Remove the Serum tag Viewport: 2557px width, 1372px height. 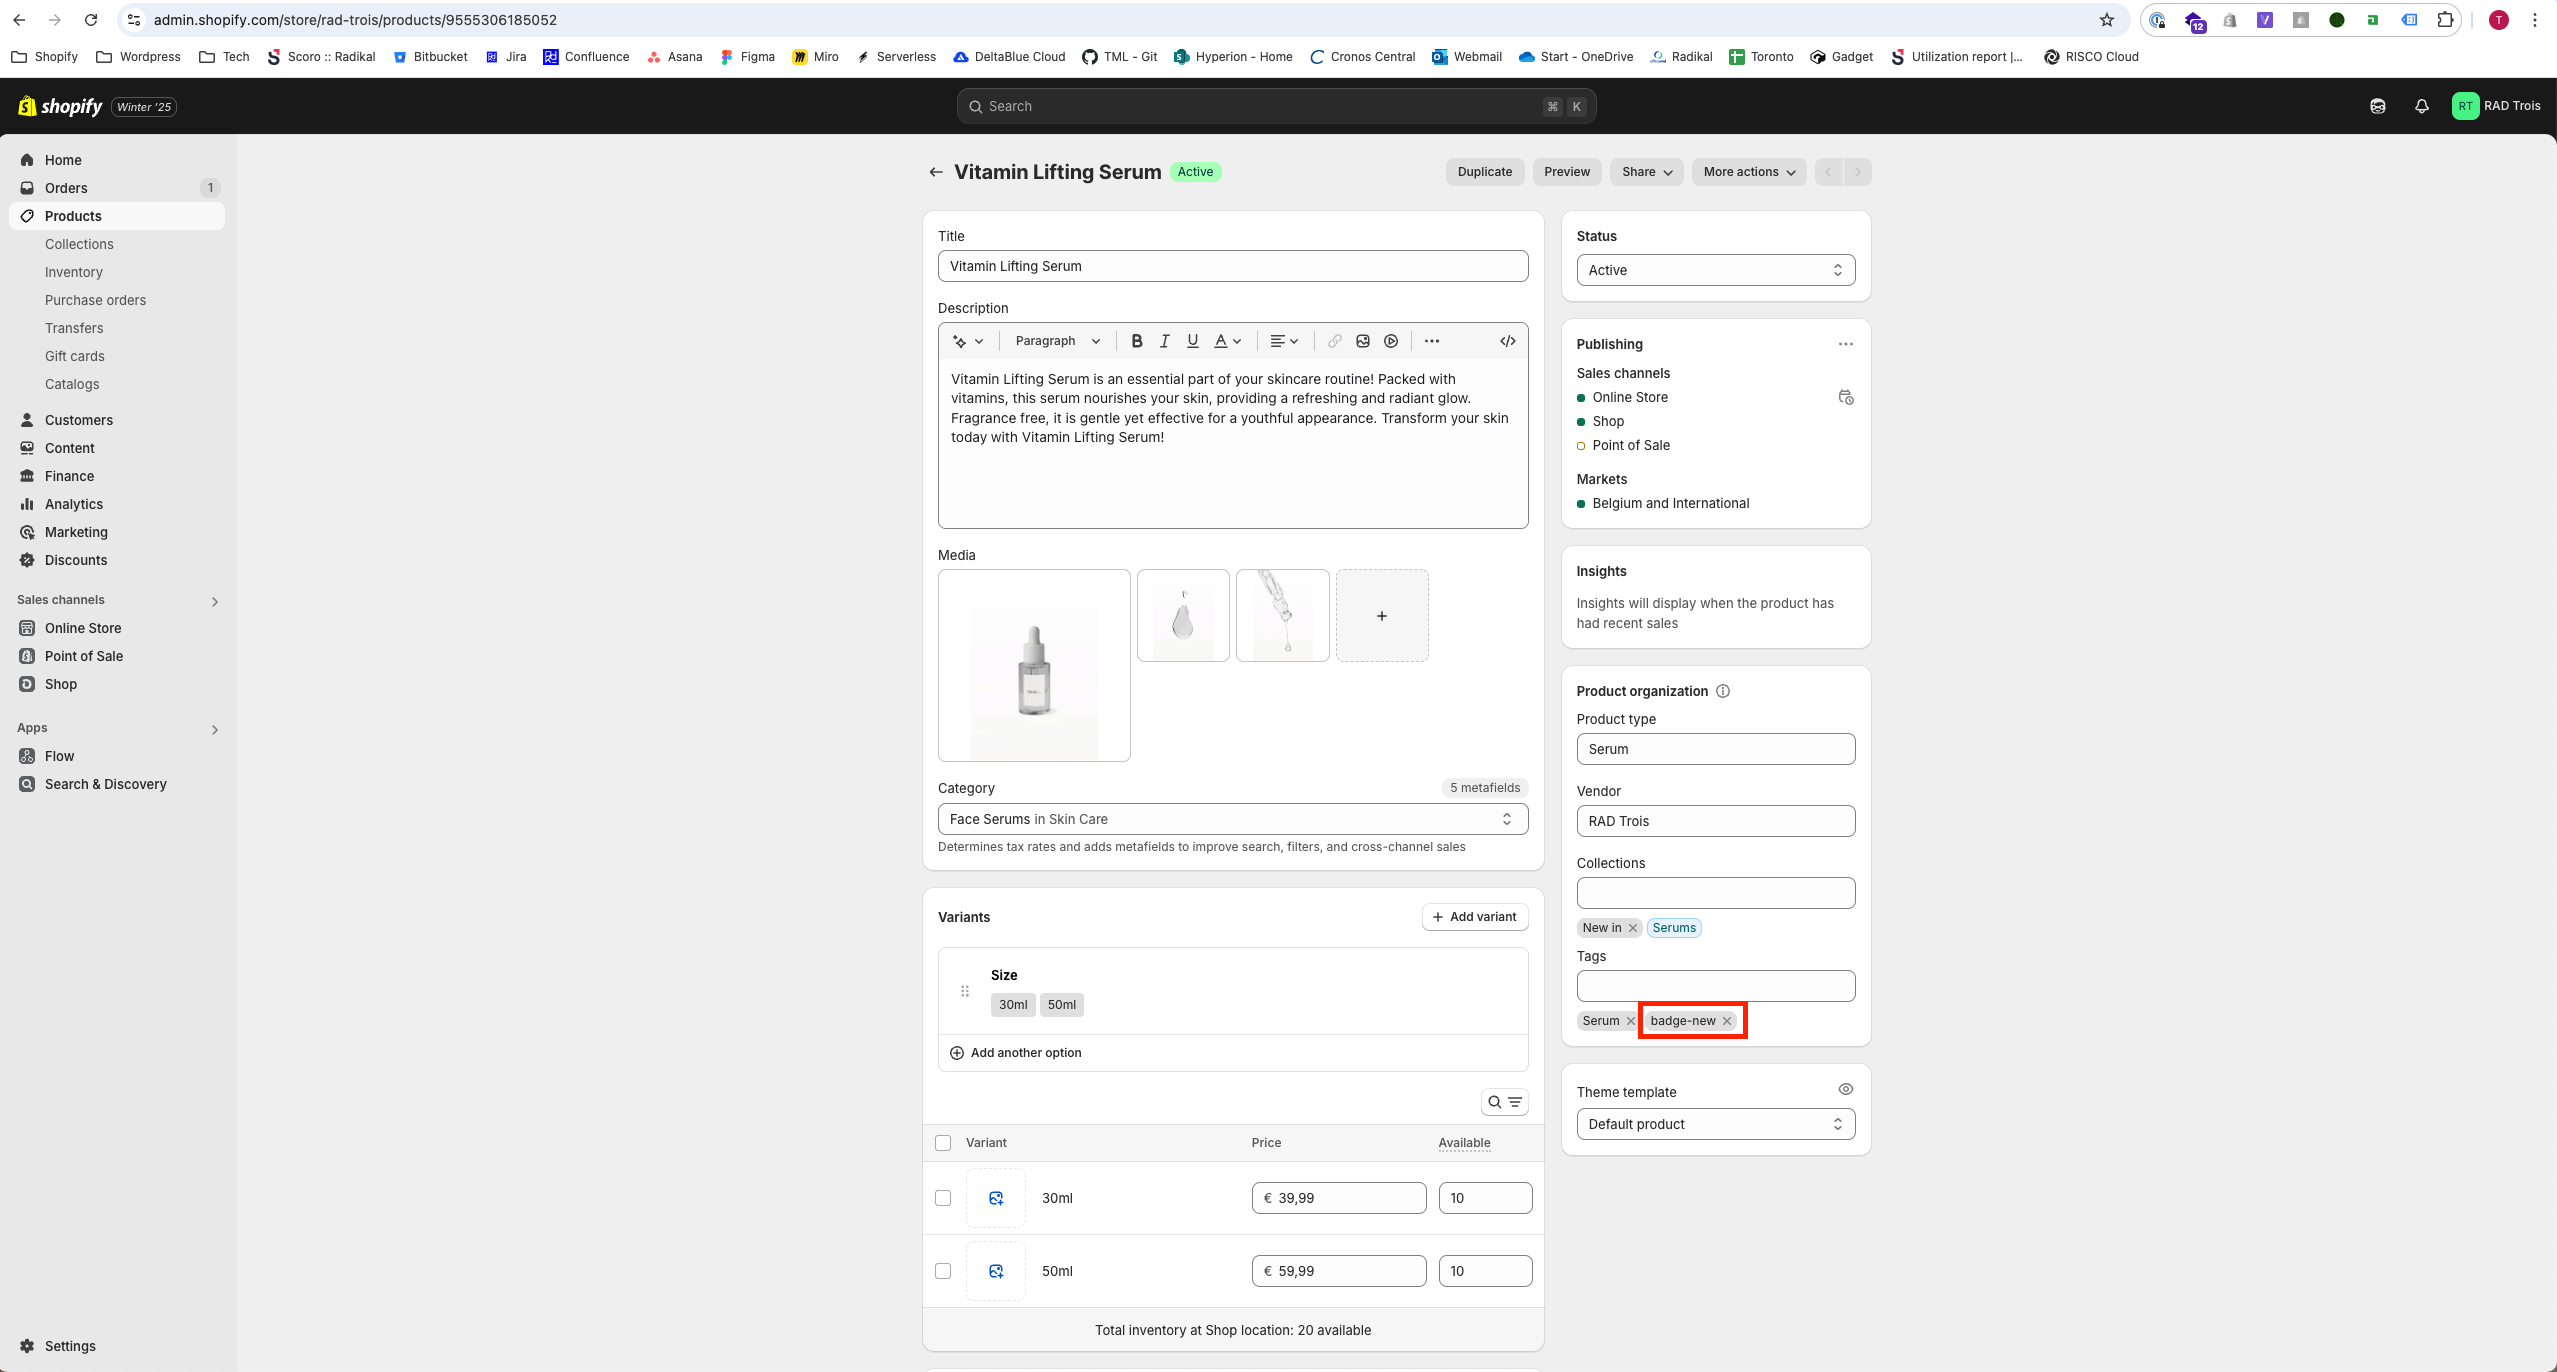(1630, 1021)
